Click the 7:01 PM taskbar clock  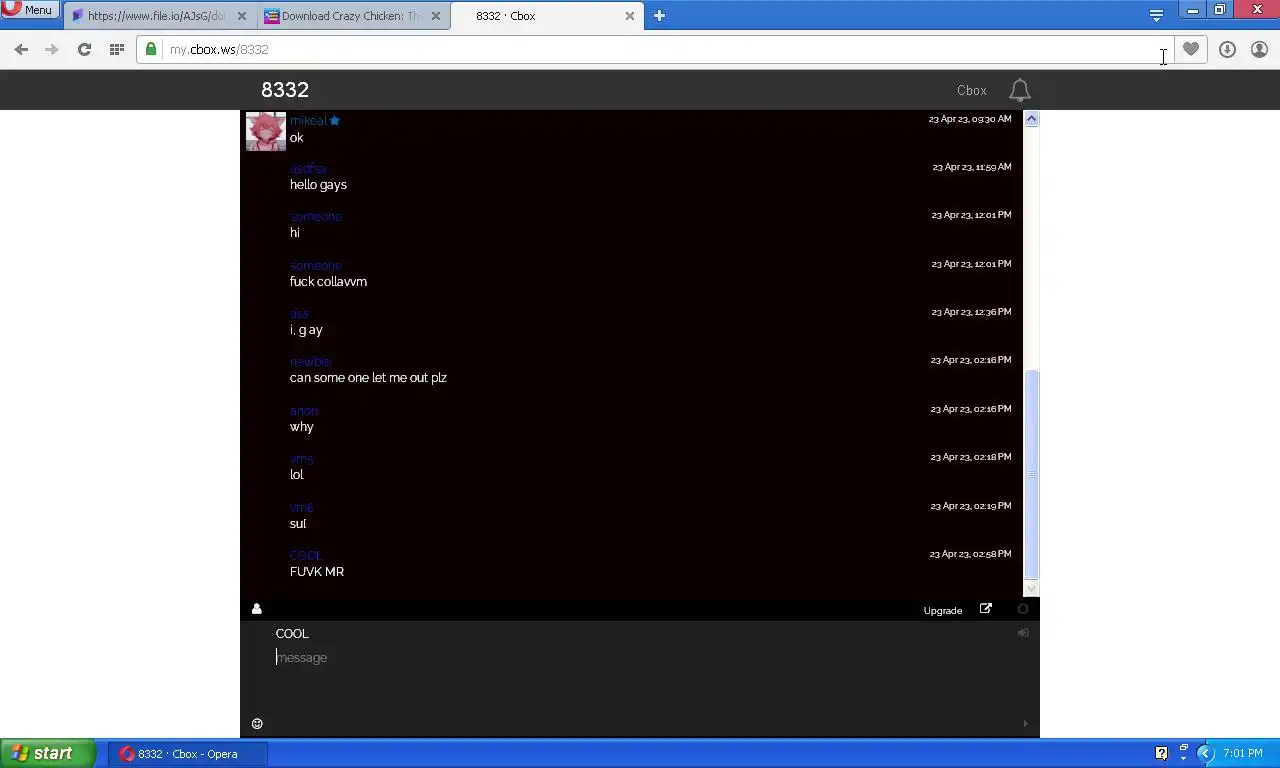pos(1242,754)
